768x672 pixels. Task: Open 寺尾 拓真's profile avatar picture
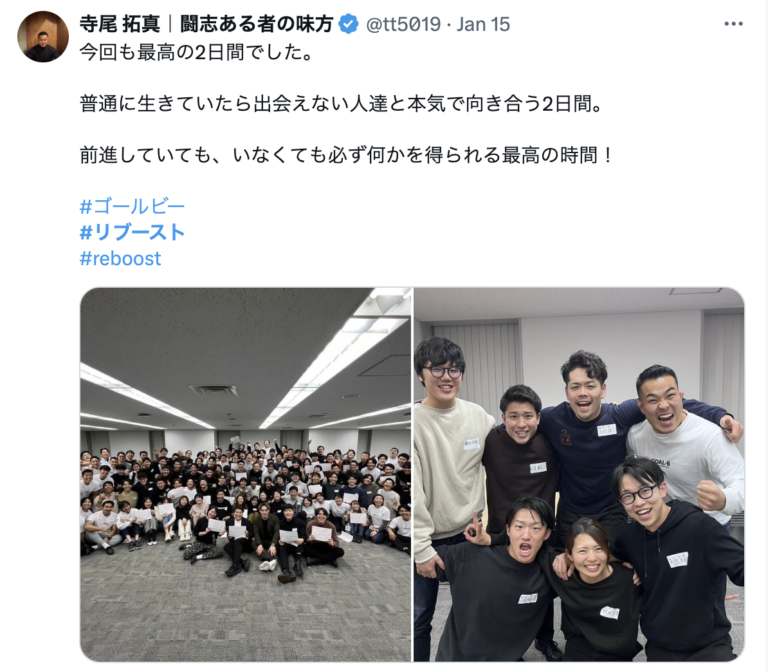pyautogui.click(x=43, y=37)
